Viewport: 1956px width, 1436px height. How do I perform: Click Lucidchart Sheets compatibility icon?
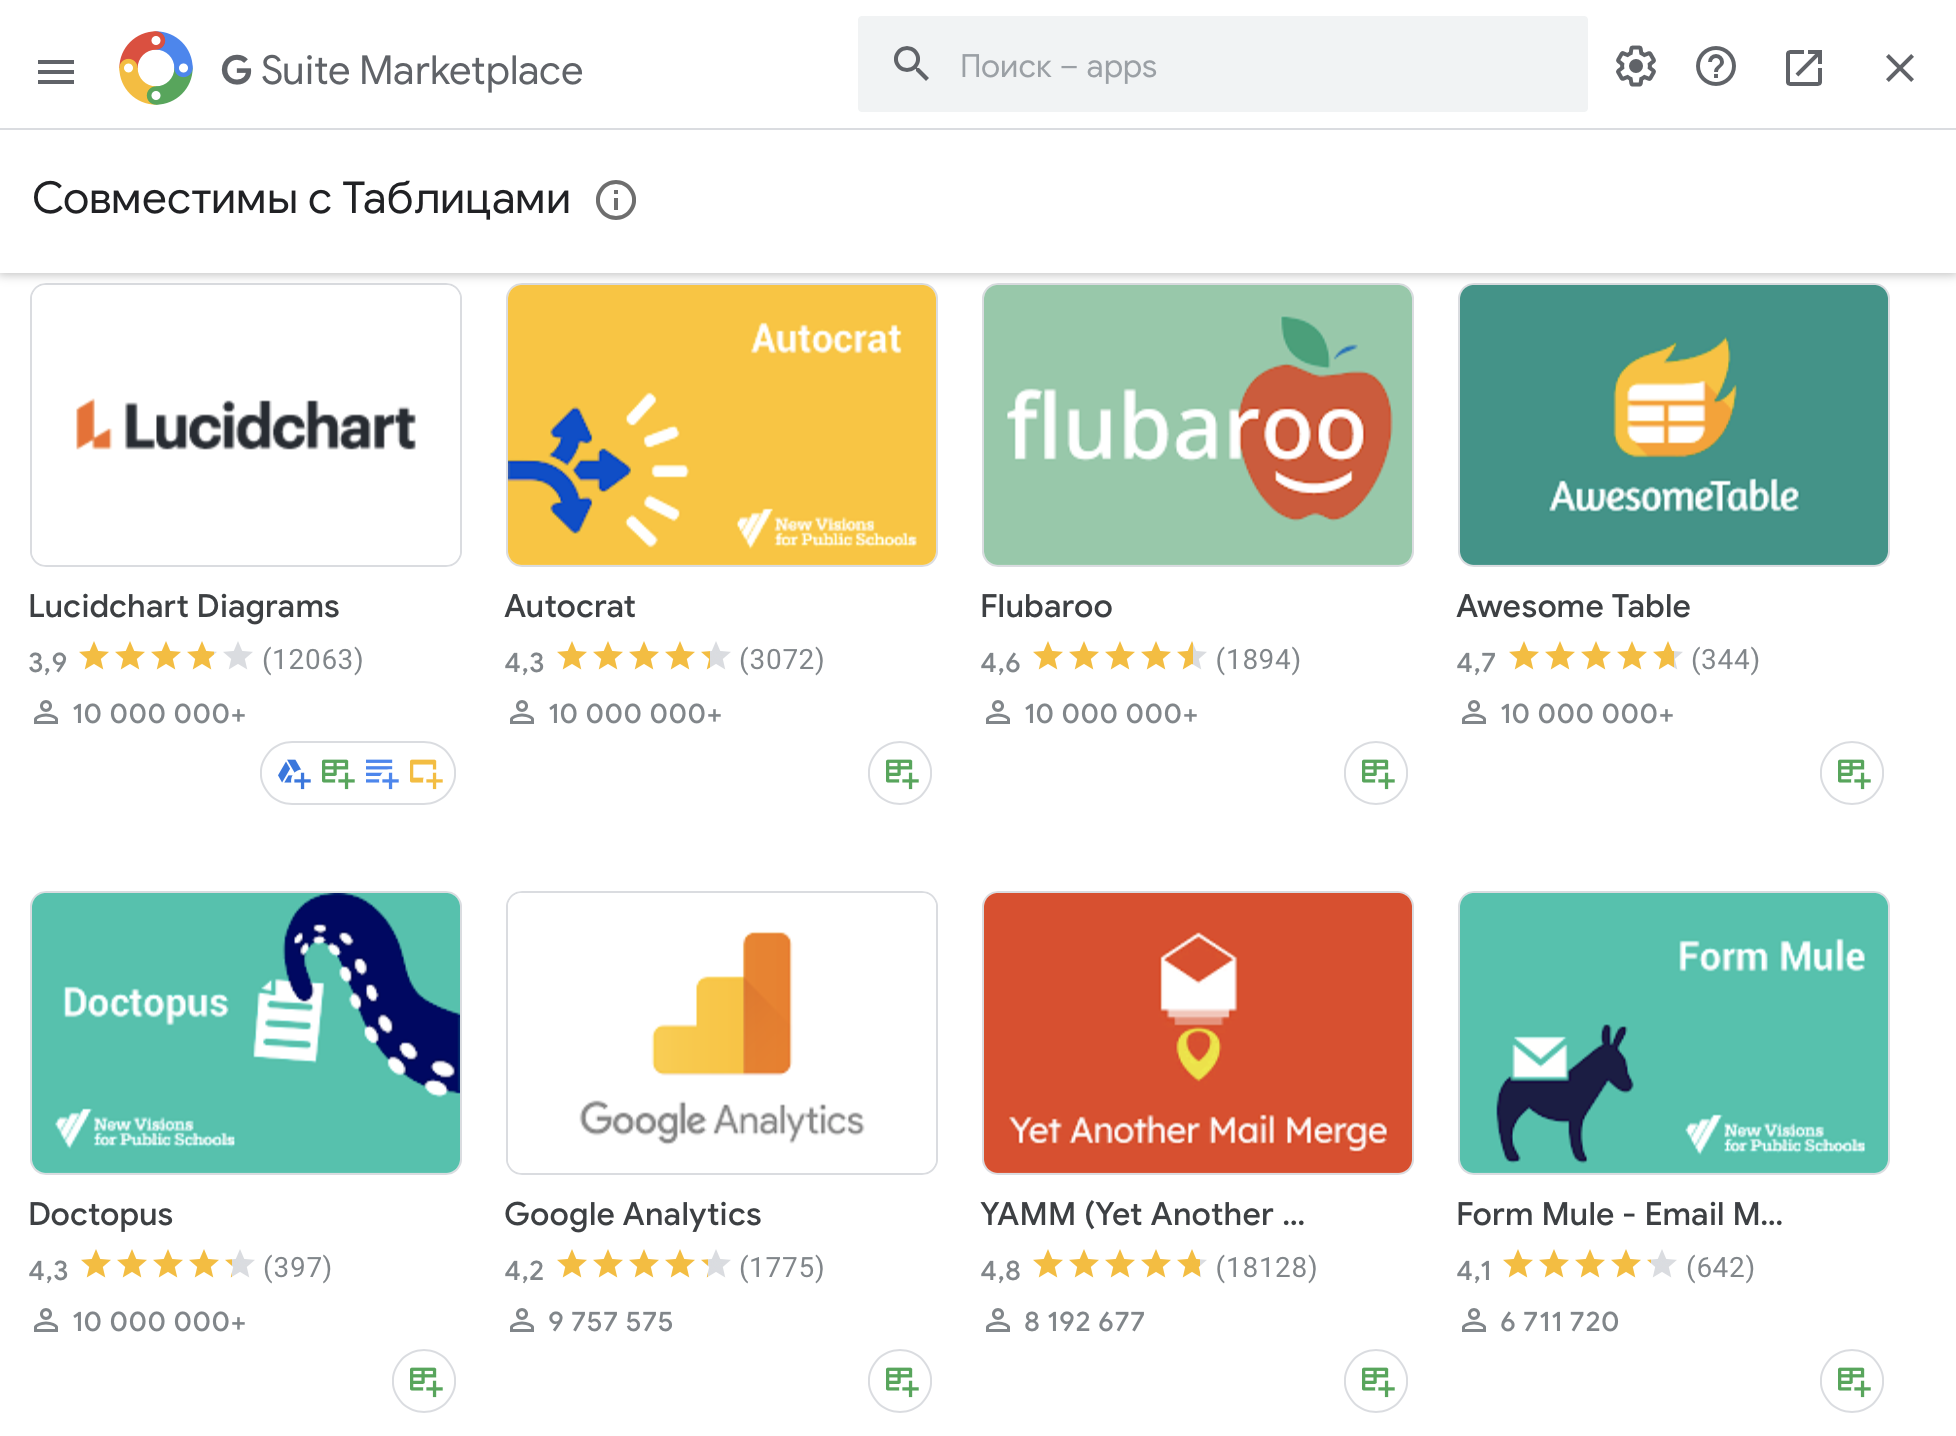[x=337, y=773]
